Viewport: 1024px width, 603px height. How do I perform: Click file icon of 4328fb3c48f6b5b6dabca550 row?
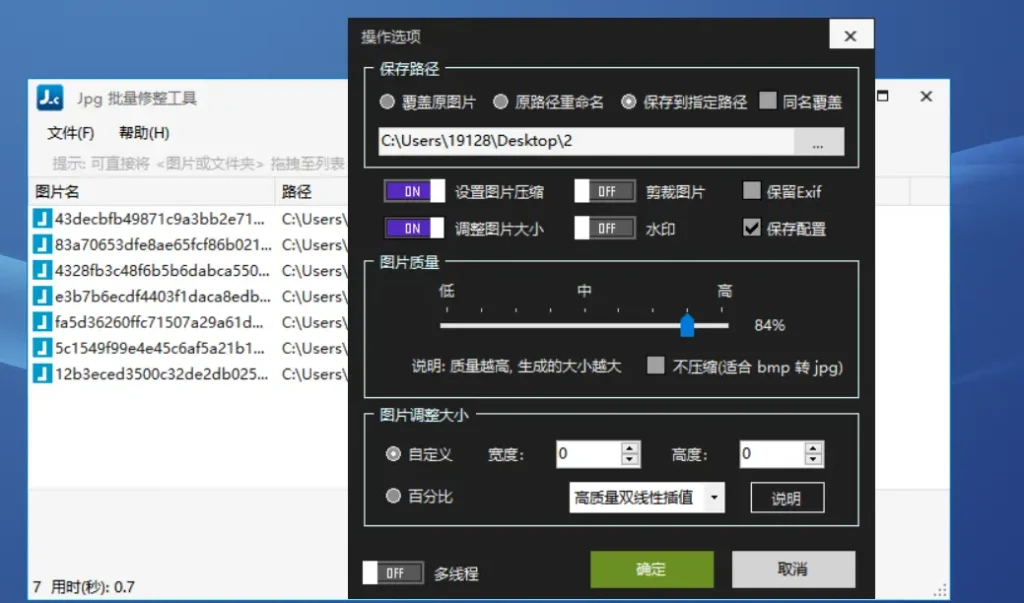pyautogui.click(x=42, y=270)
